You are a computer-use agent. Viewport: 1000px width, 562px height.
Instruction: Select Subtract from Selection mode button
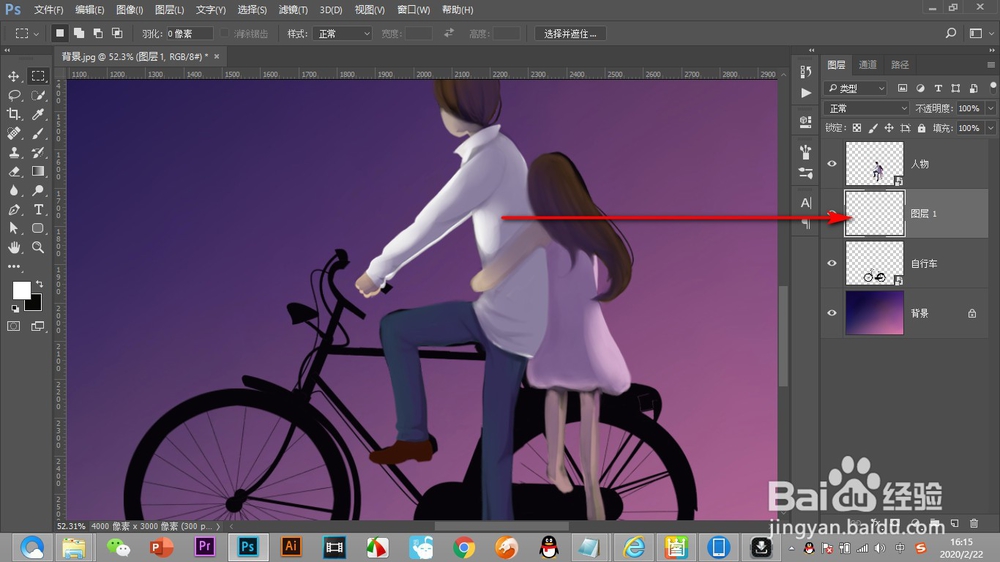[x=98, y=33]
